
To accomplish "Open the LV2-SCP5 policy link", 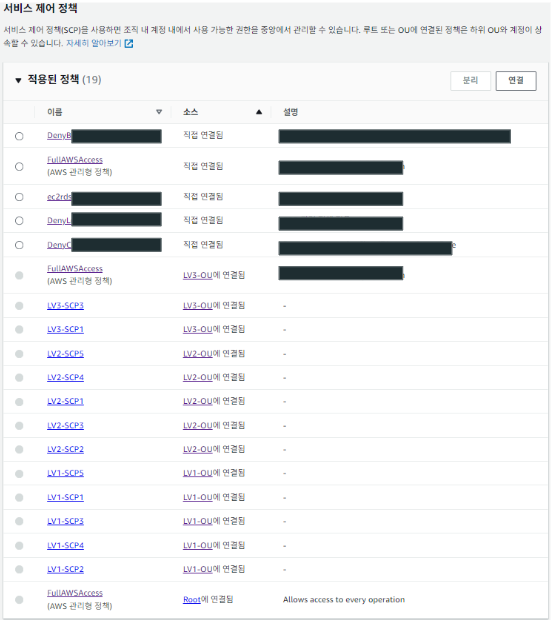I will coord(65,354).
